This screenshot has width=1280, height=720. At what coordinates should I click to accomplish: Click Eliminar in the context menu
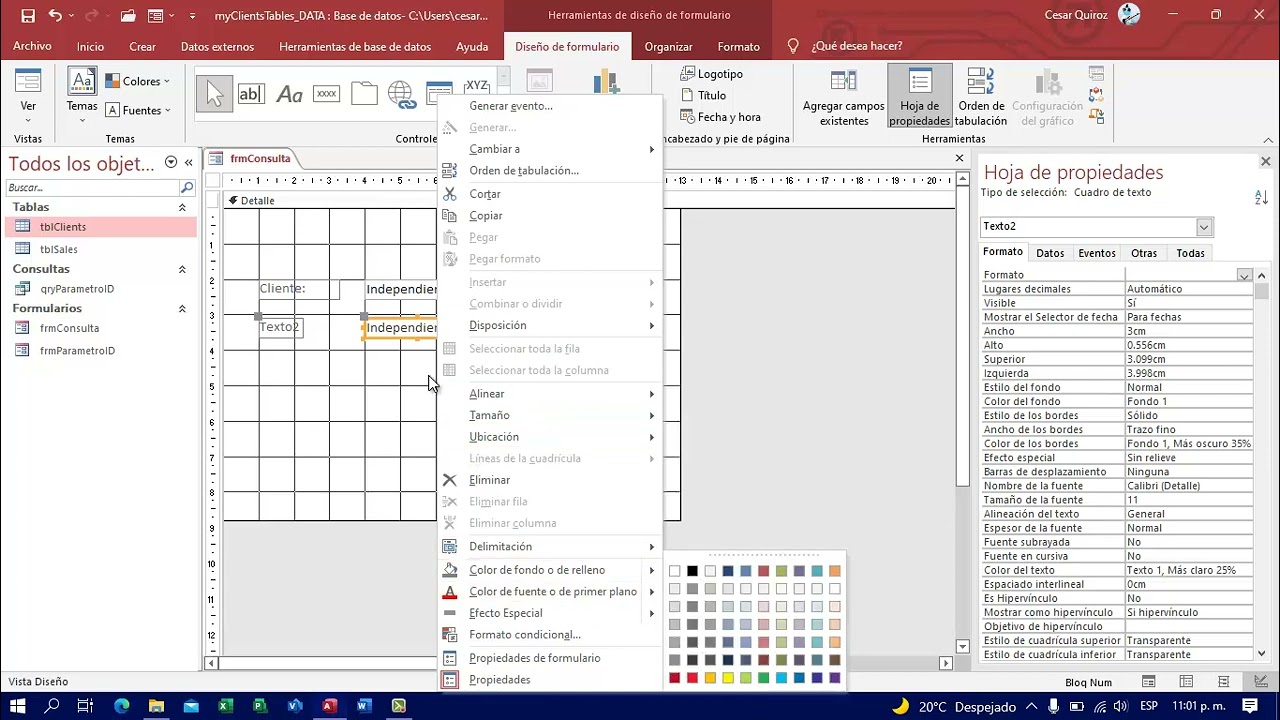[x=550, y=480]
